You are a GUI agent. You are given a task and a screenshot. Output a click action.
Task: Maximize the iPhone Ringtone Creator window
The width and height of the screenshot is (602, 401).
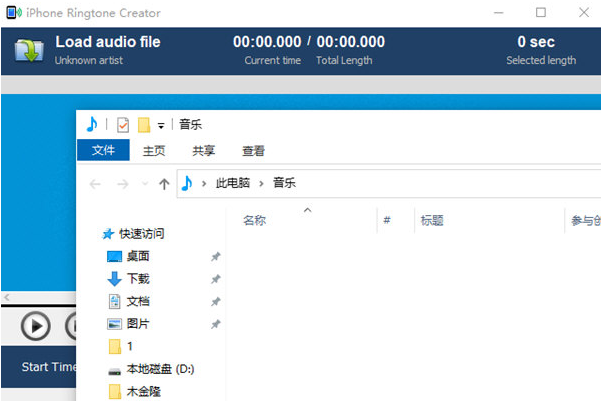541,13
